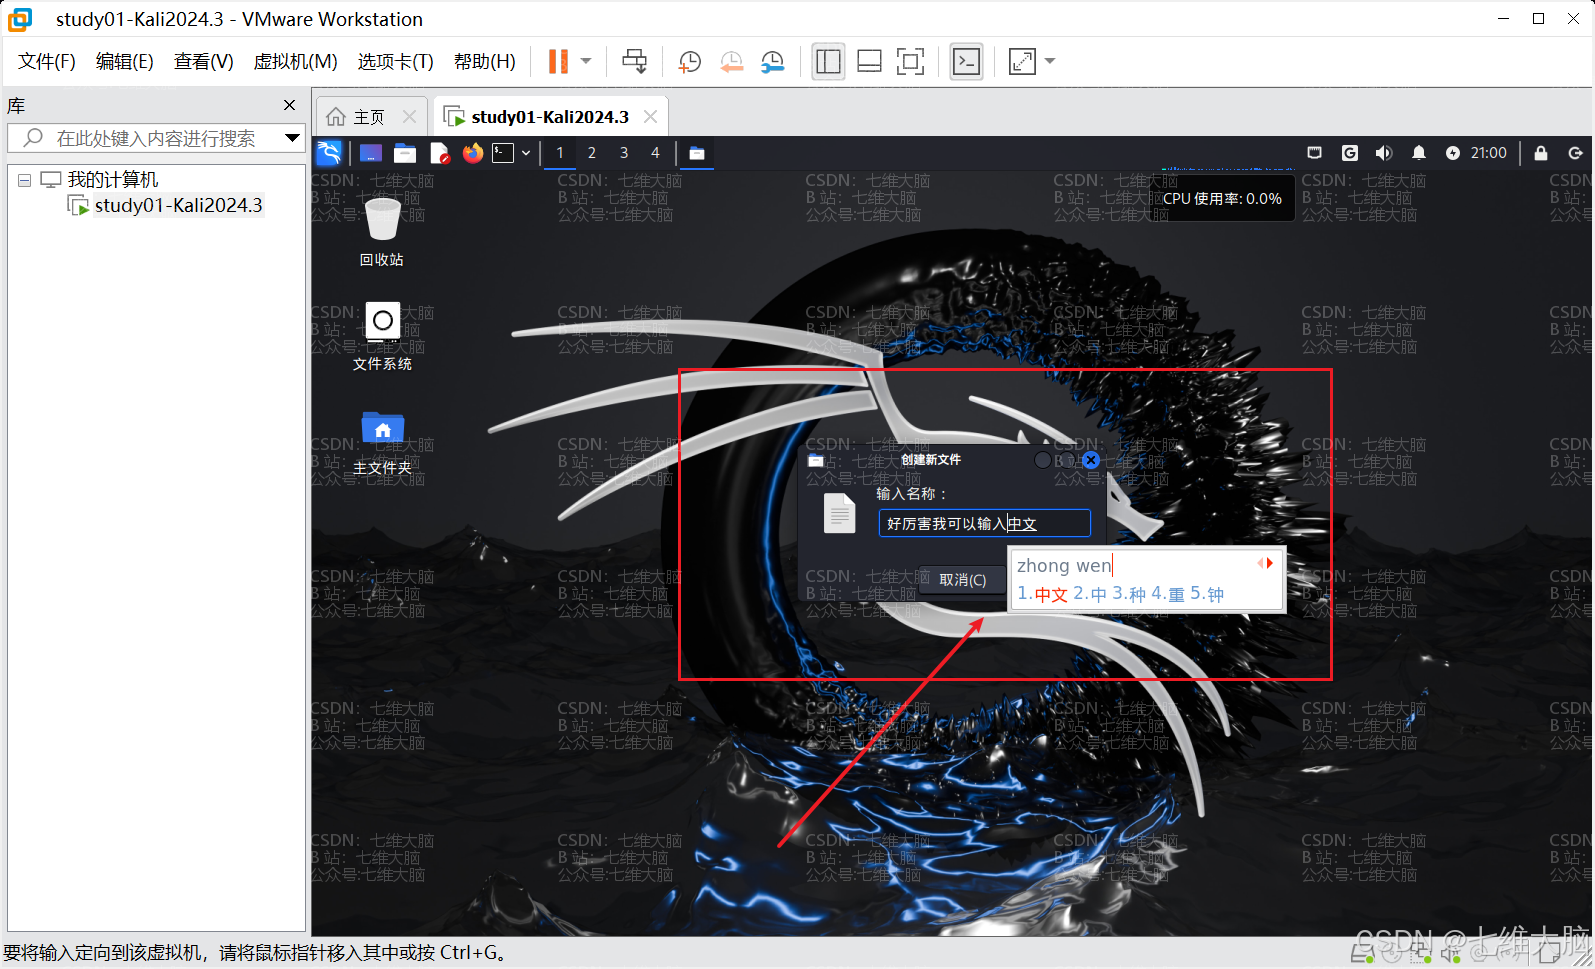Click the 输入名称 filename input field

point(984,523)
